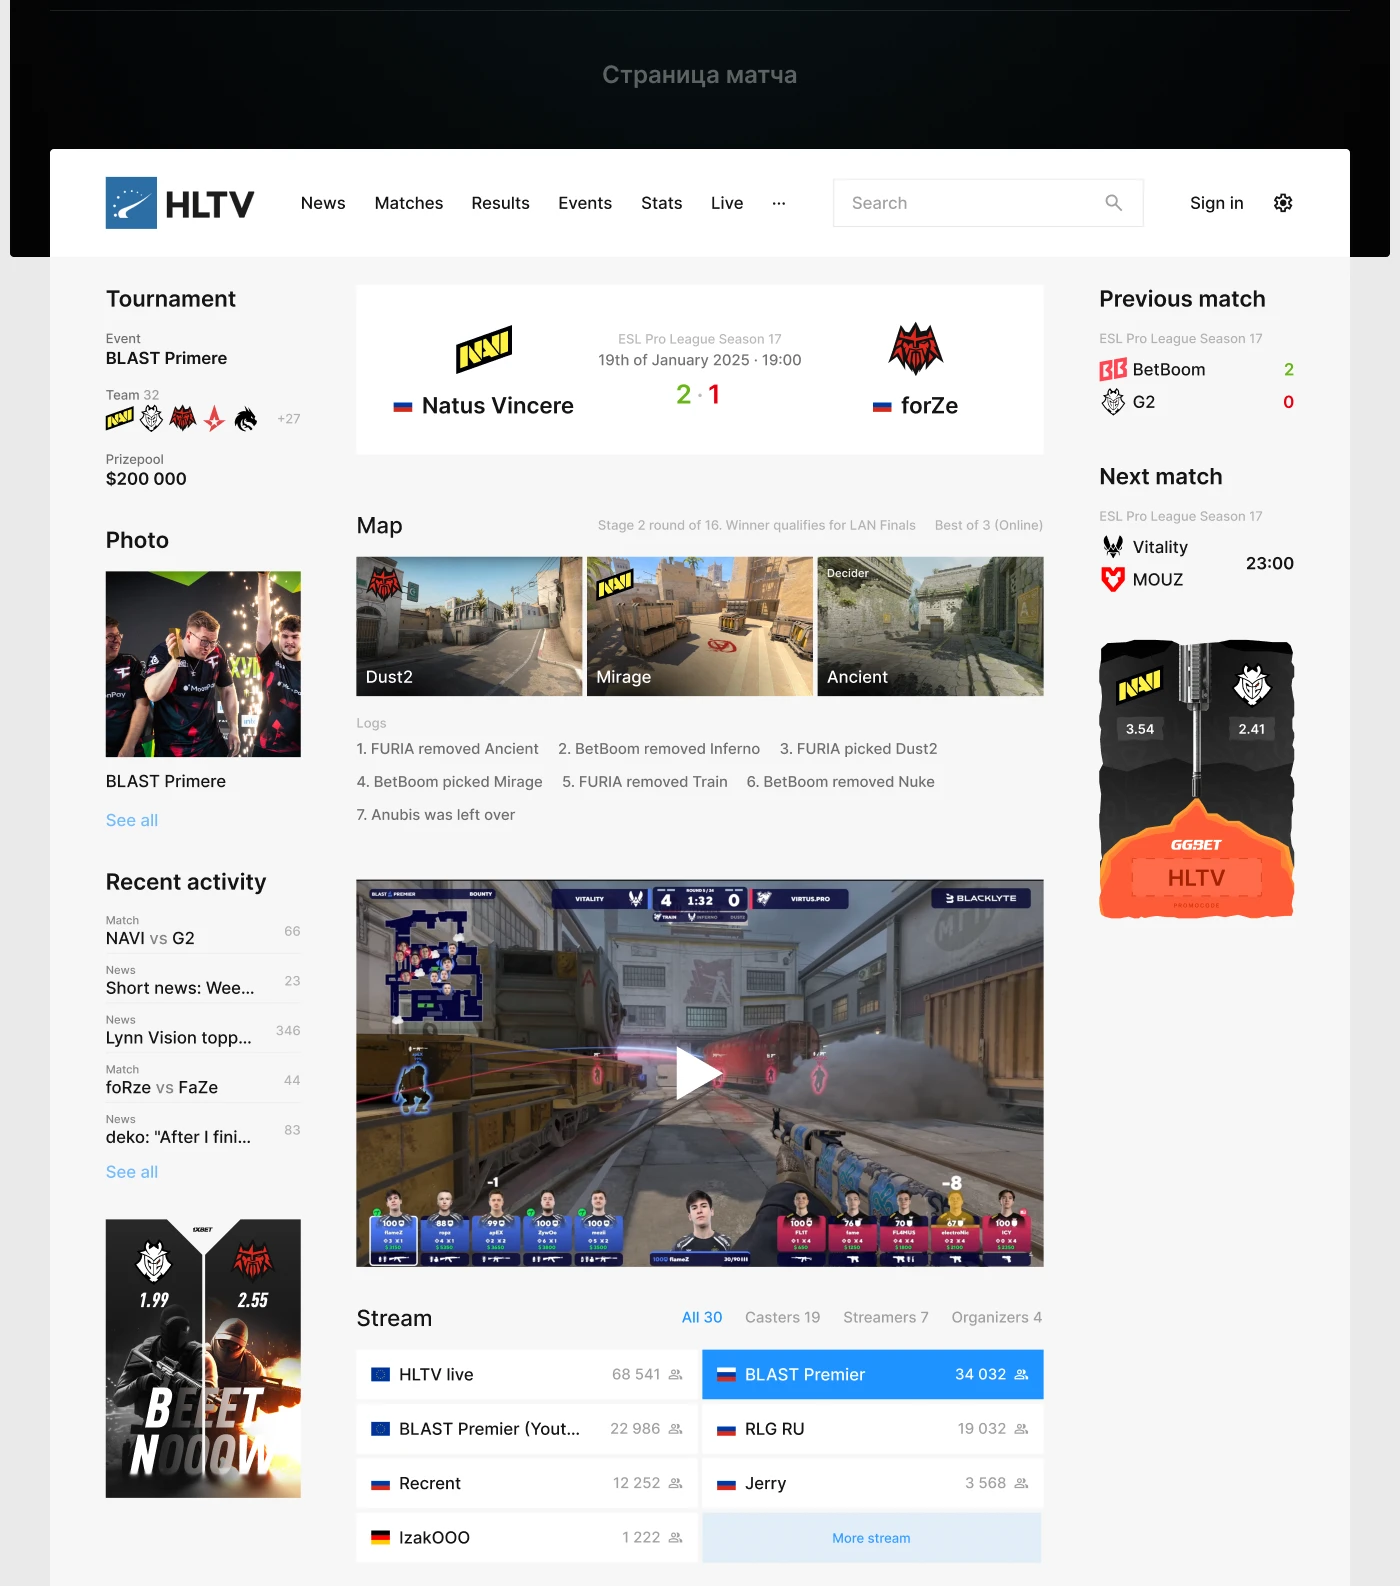Click the search magnifier icon
The height and width of the screenshot is (1586, 1400).
click(1113, 203)
